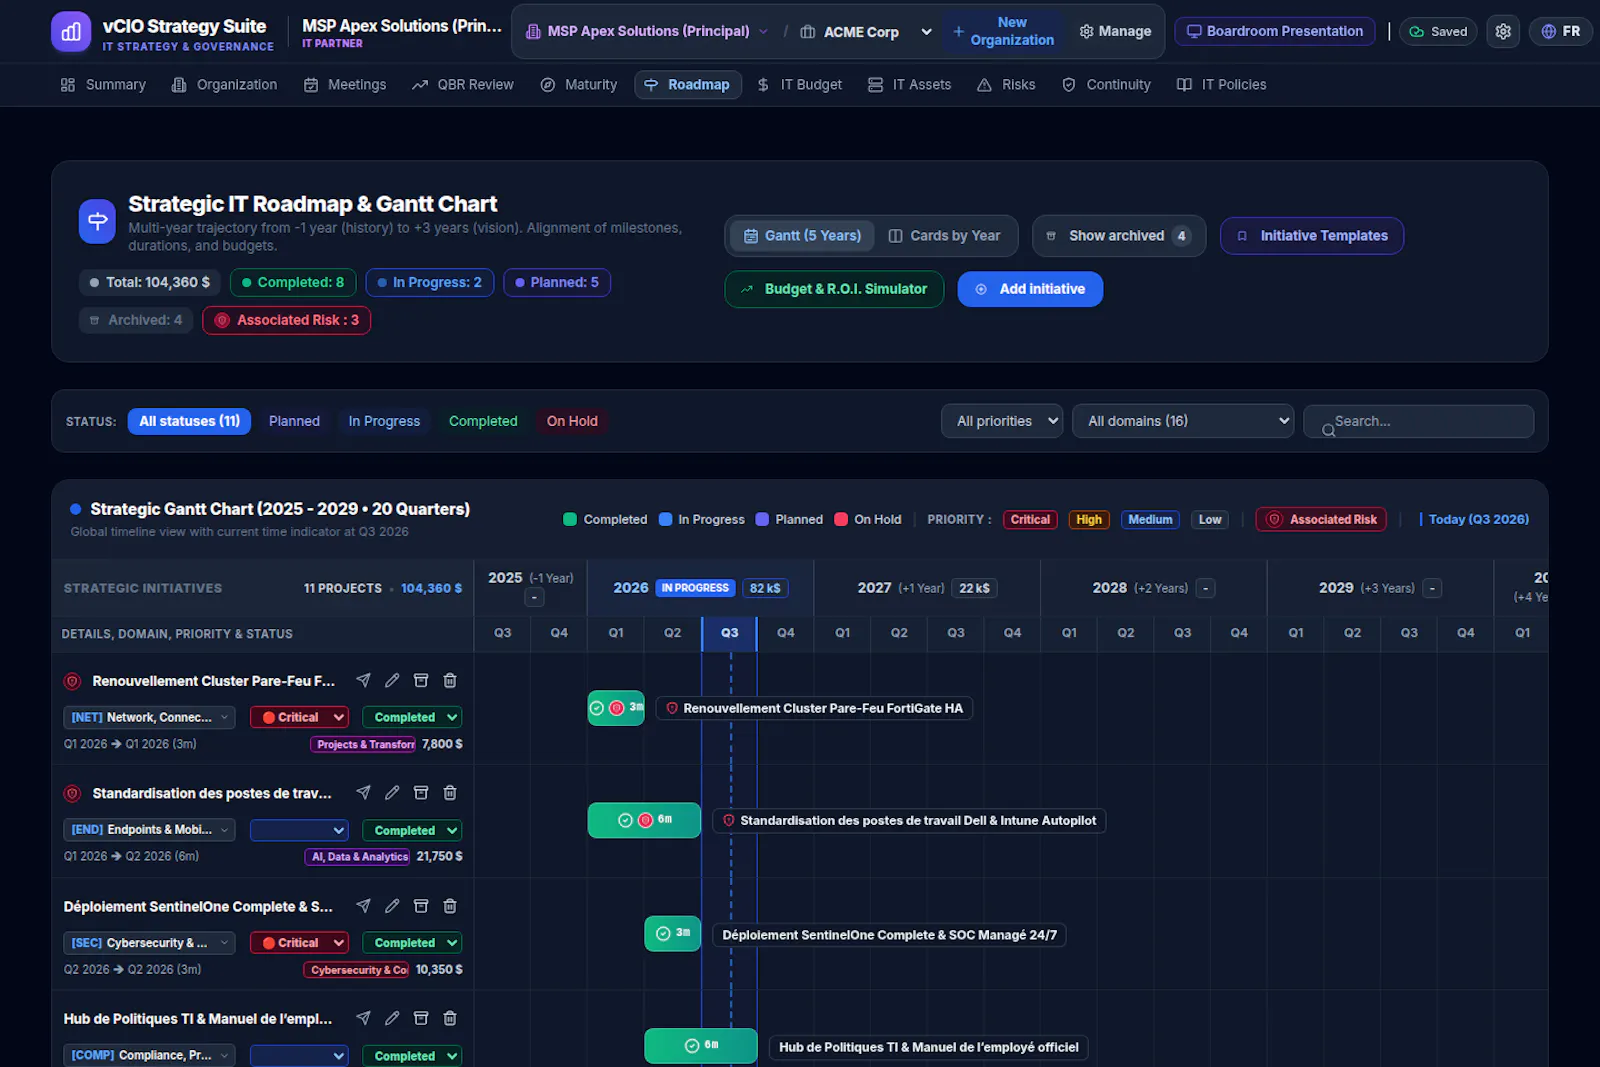This screenshot has width=1600, height=1067.
Task: Send the Renouvellement Cluster Pare-Feu initiative
Action: pos(363,680)
